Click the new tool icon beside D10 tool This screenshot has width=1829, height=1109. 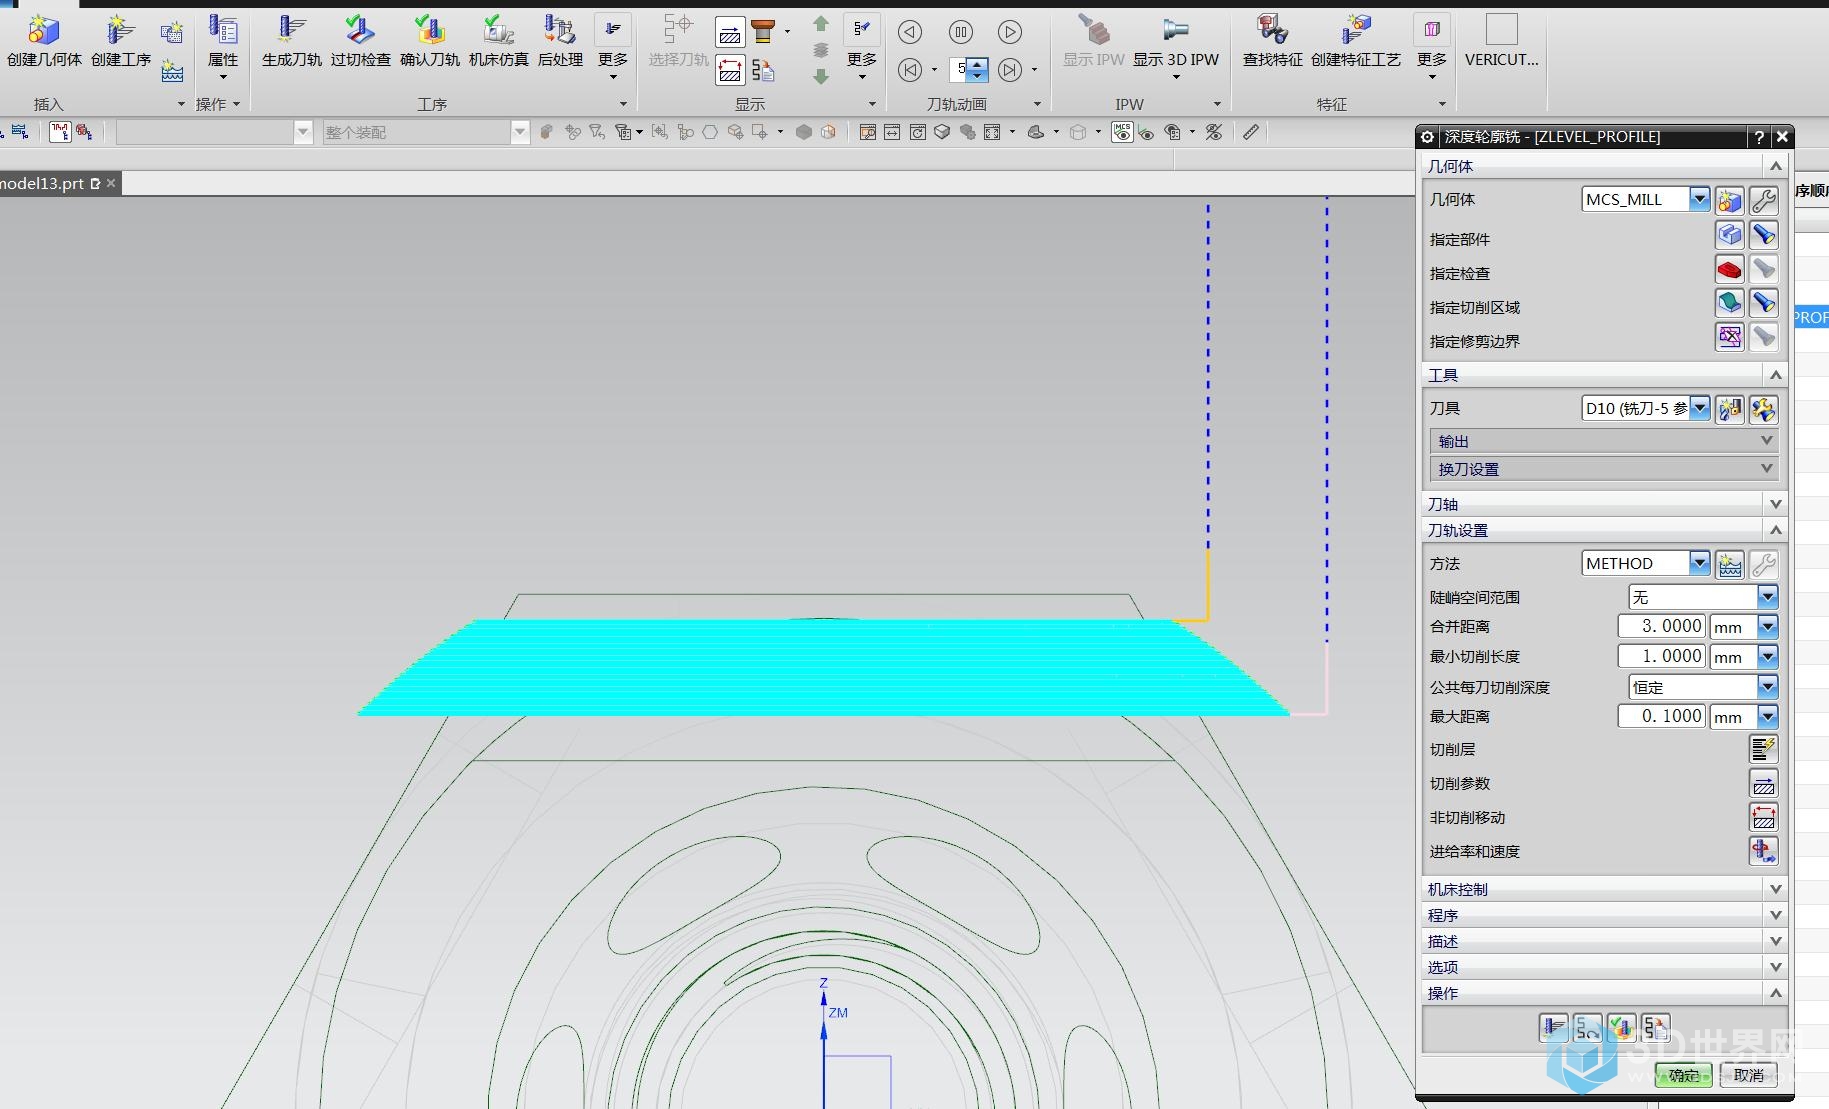pyautogui.click(x=1729, y=409)
